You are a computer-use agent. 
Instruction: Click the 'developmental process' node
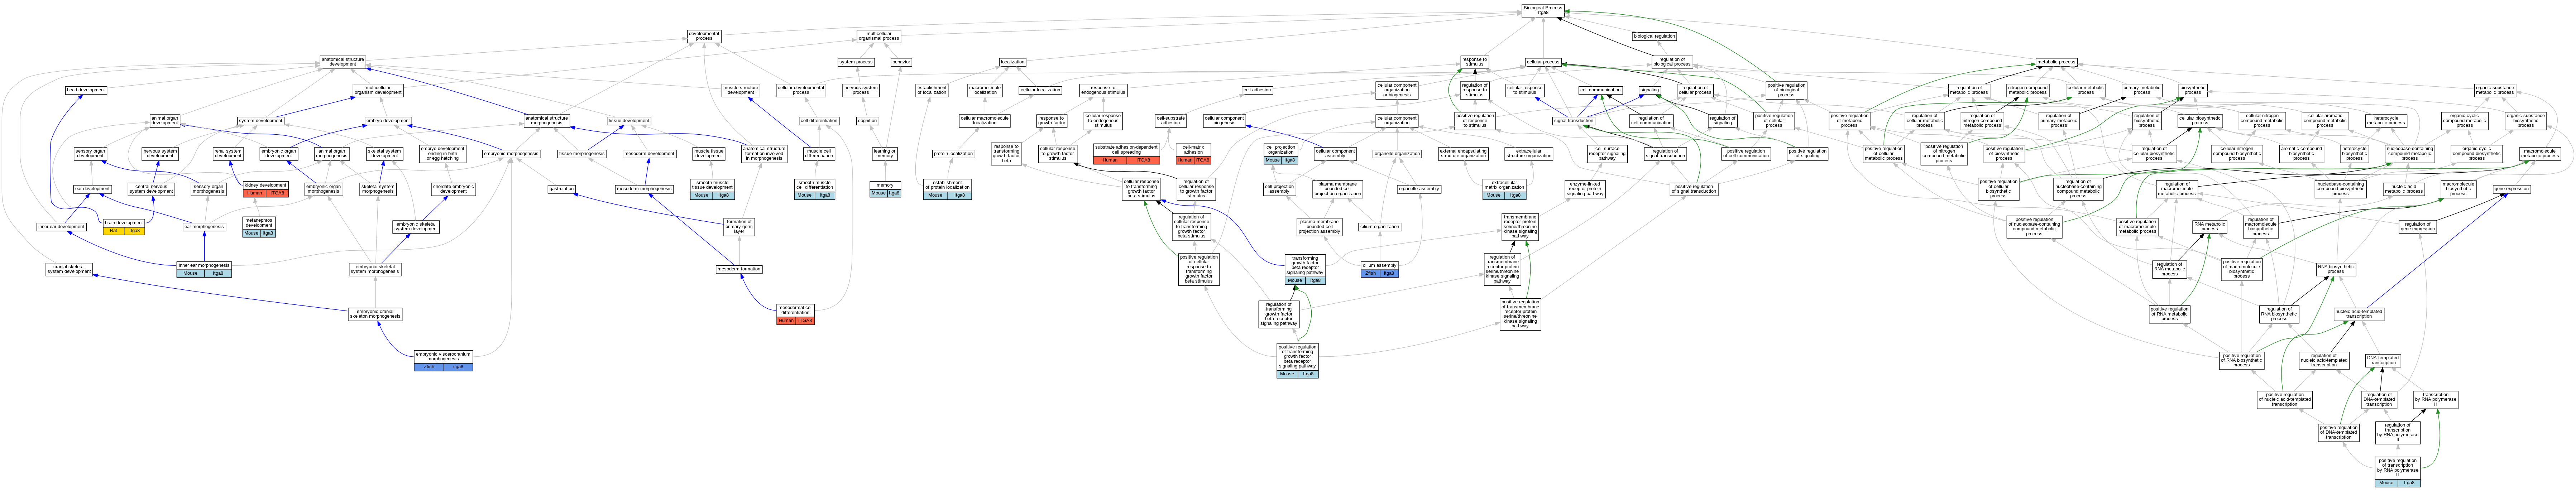[704, 36]
